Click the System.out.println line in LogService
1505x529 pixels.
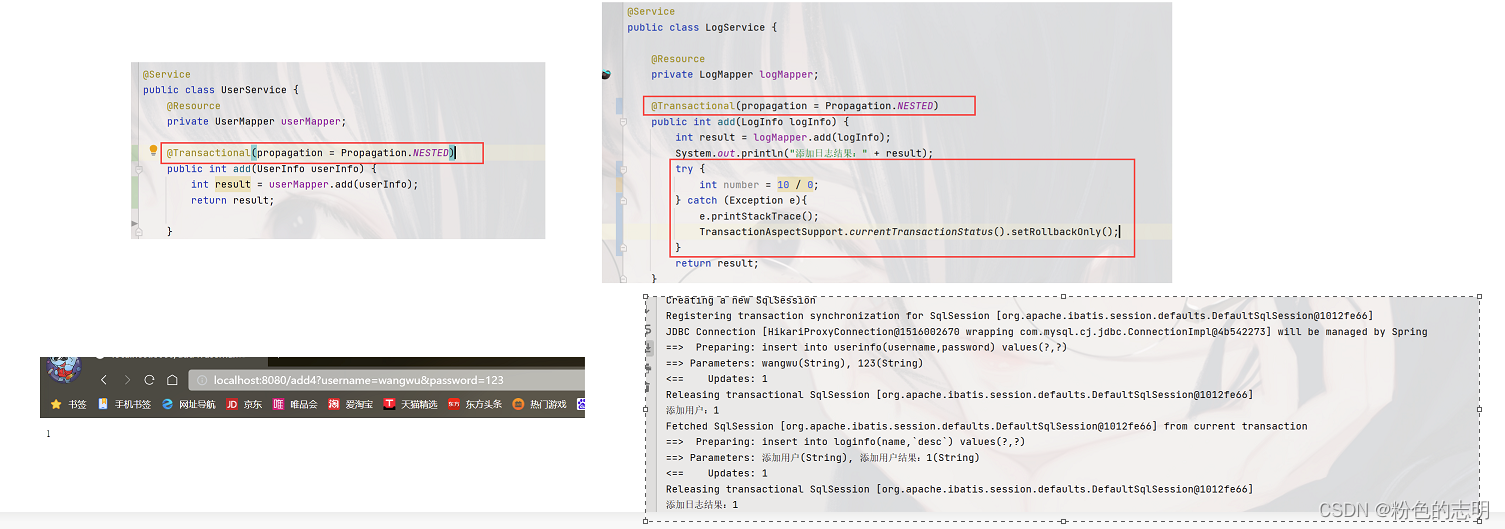[804, 153]
